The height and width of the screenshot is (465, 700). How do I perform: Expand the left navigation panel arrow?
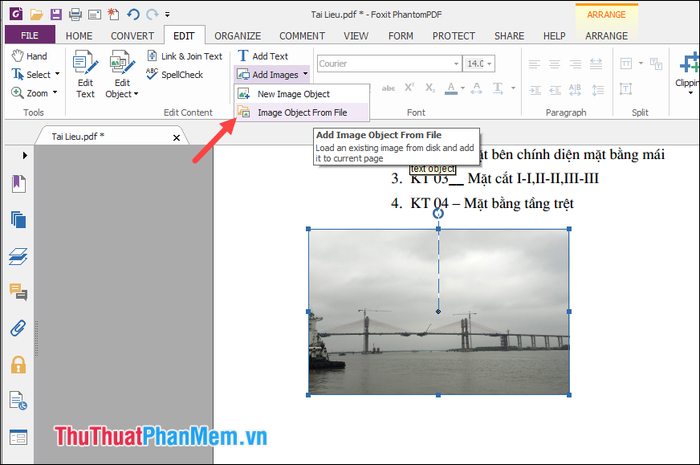(25, 155)
